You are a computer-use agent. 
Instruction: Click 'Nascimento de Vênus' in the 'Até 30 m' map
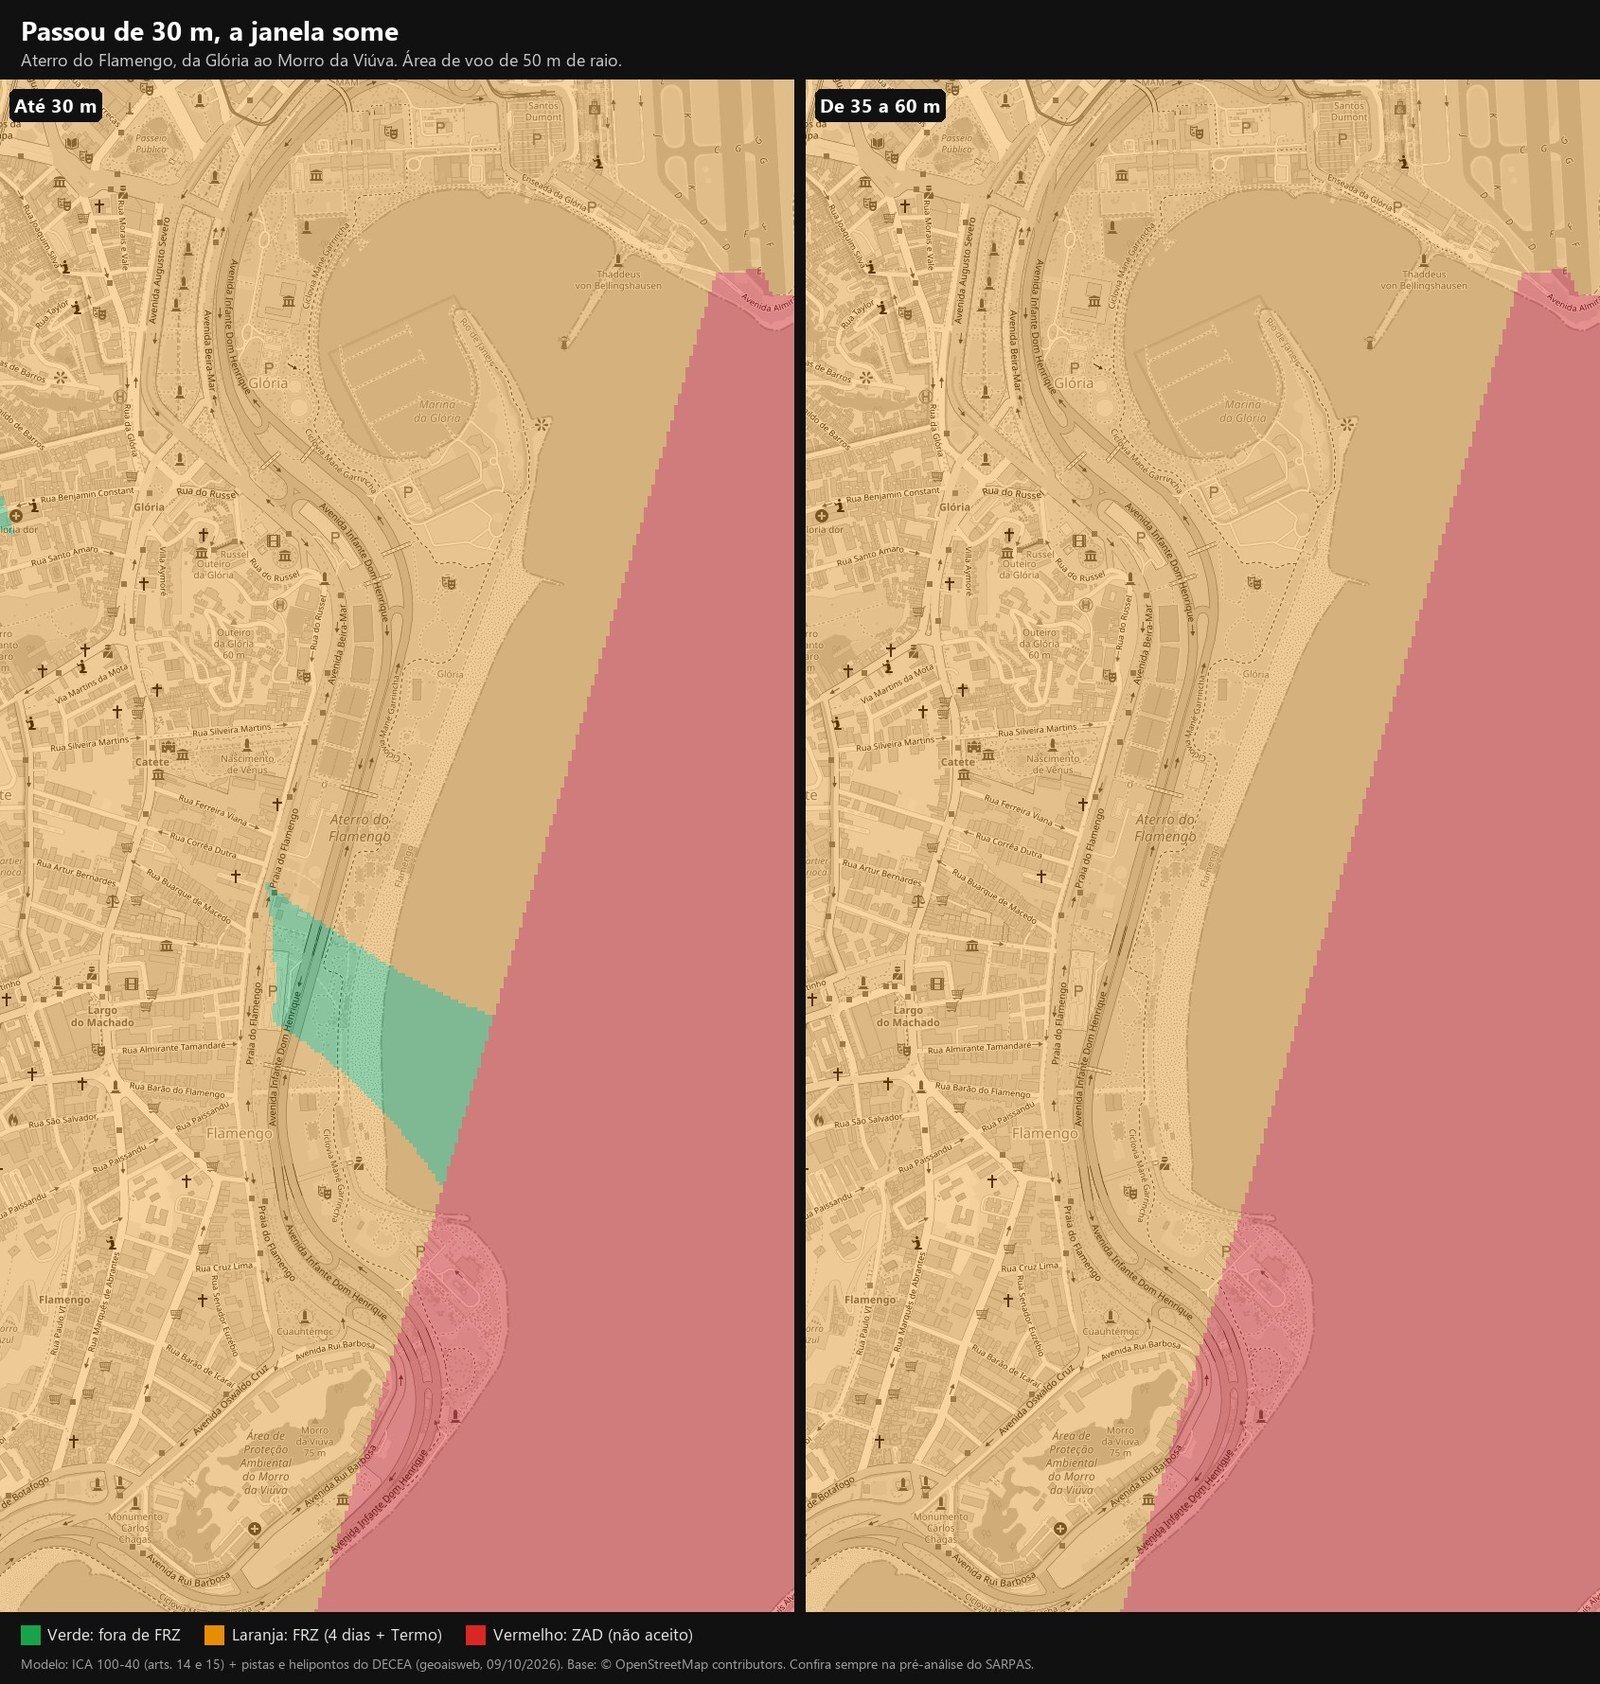(246, 764)
